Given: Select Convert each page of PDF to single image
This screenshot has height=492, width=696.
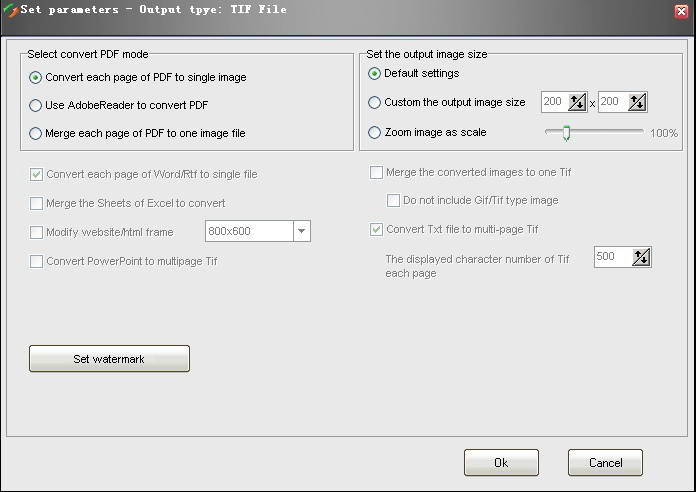Looking at the screenshot, I should (x=36, y=77).
